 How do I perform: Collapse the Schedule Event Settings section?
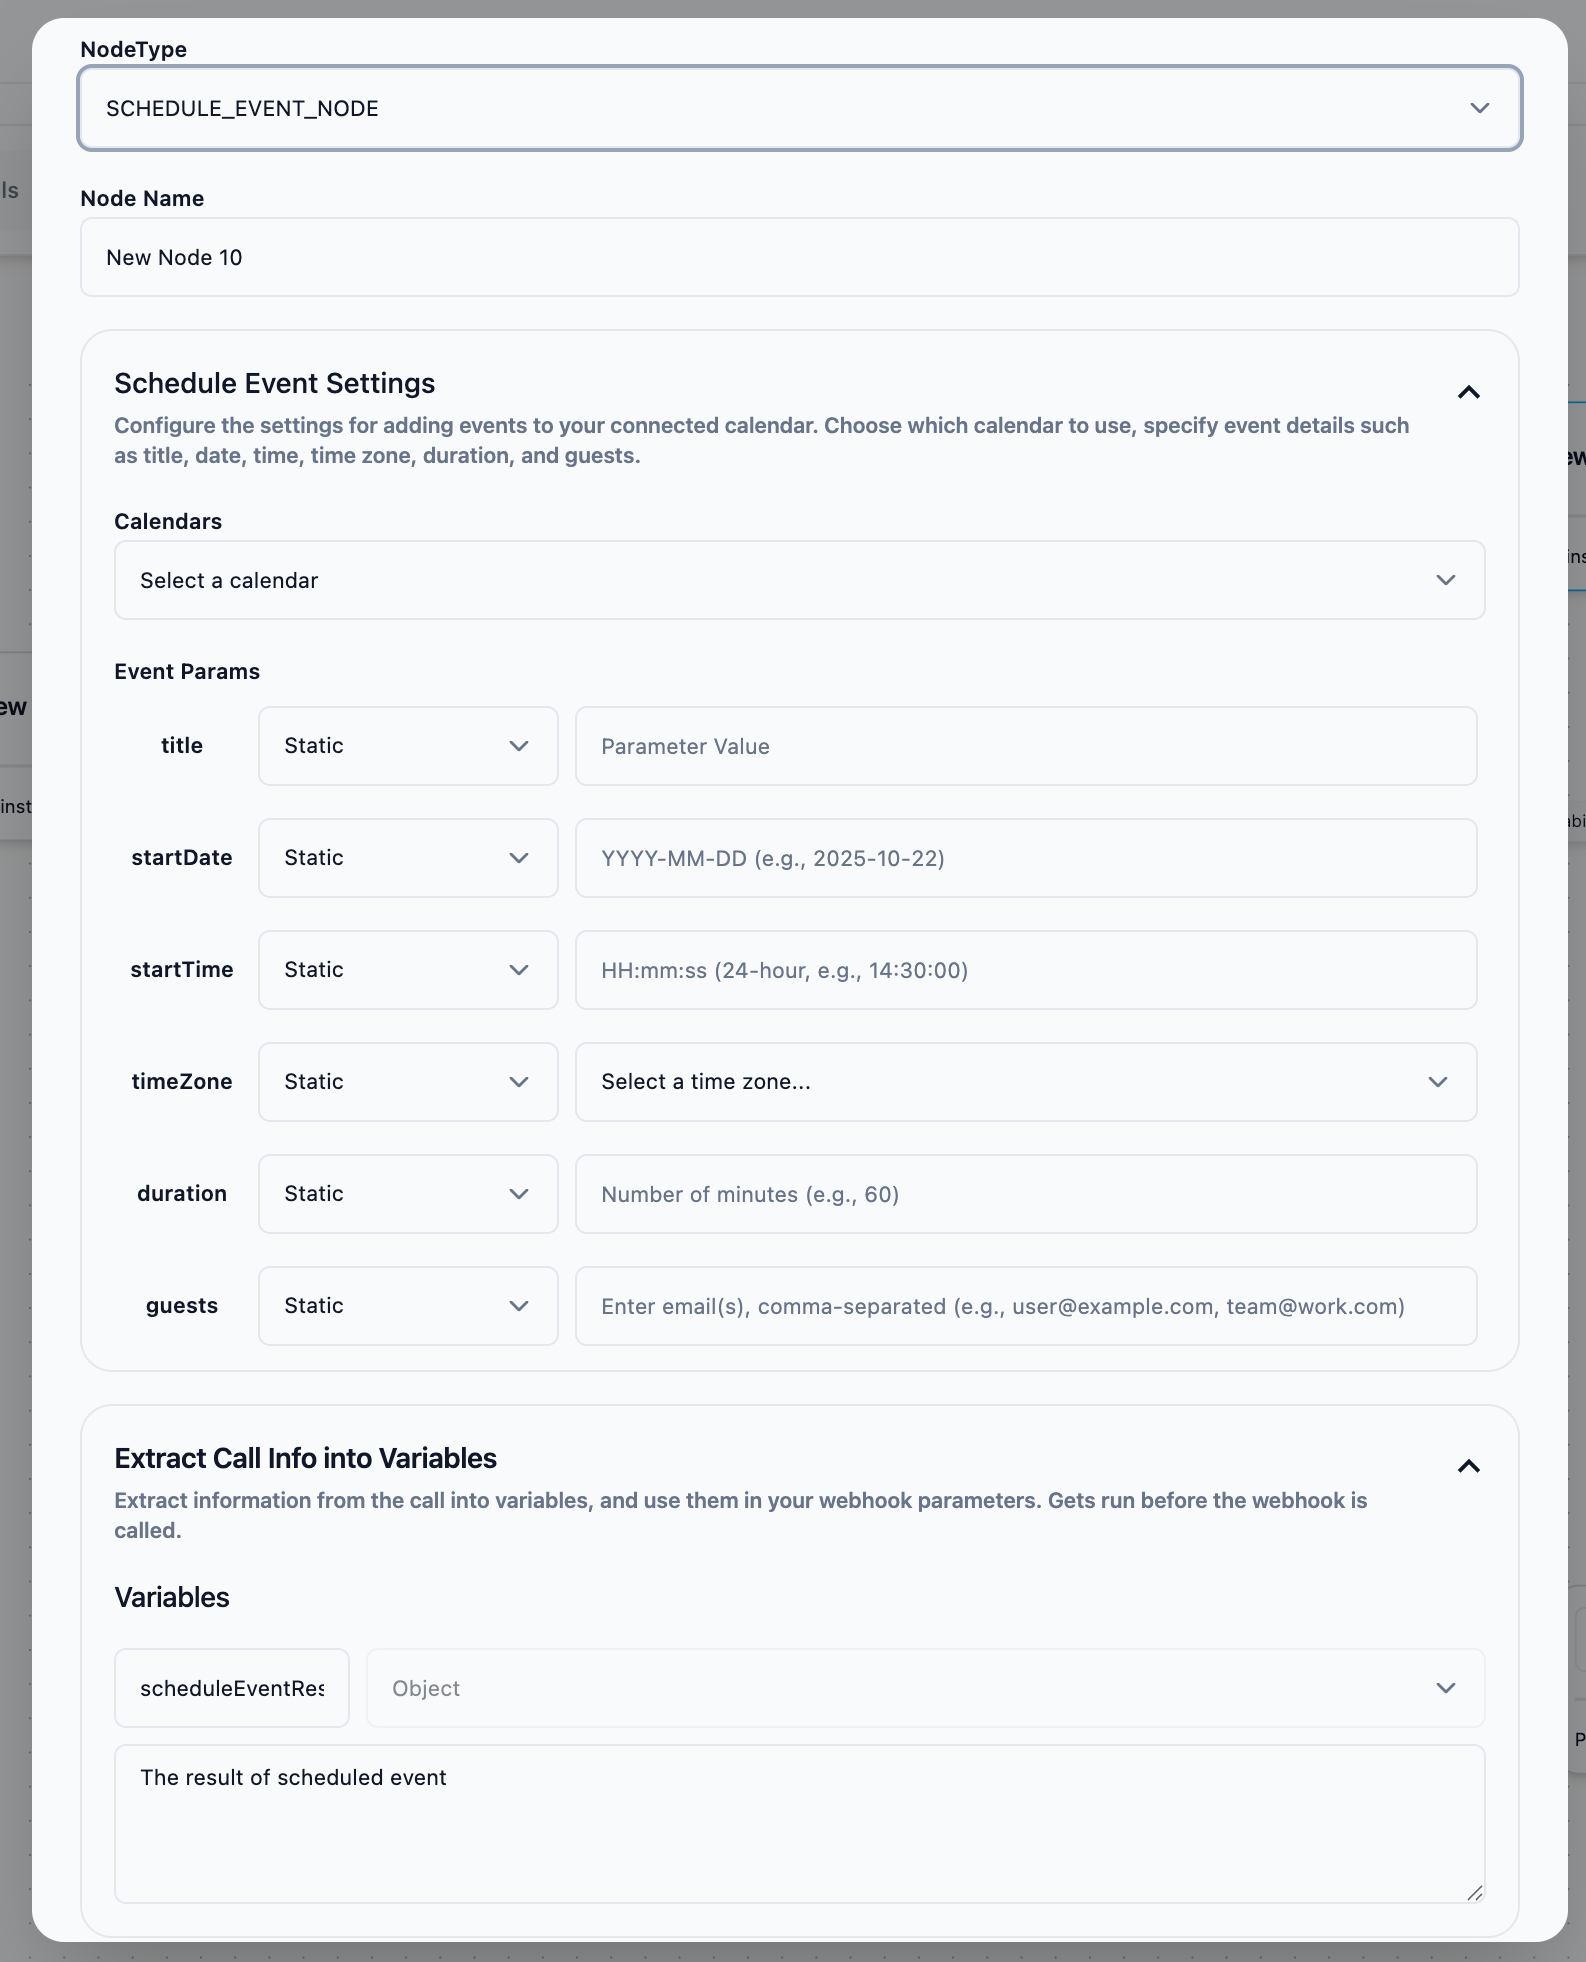[1468, 392]
